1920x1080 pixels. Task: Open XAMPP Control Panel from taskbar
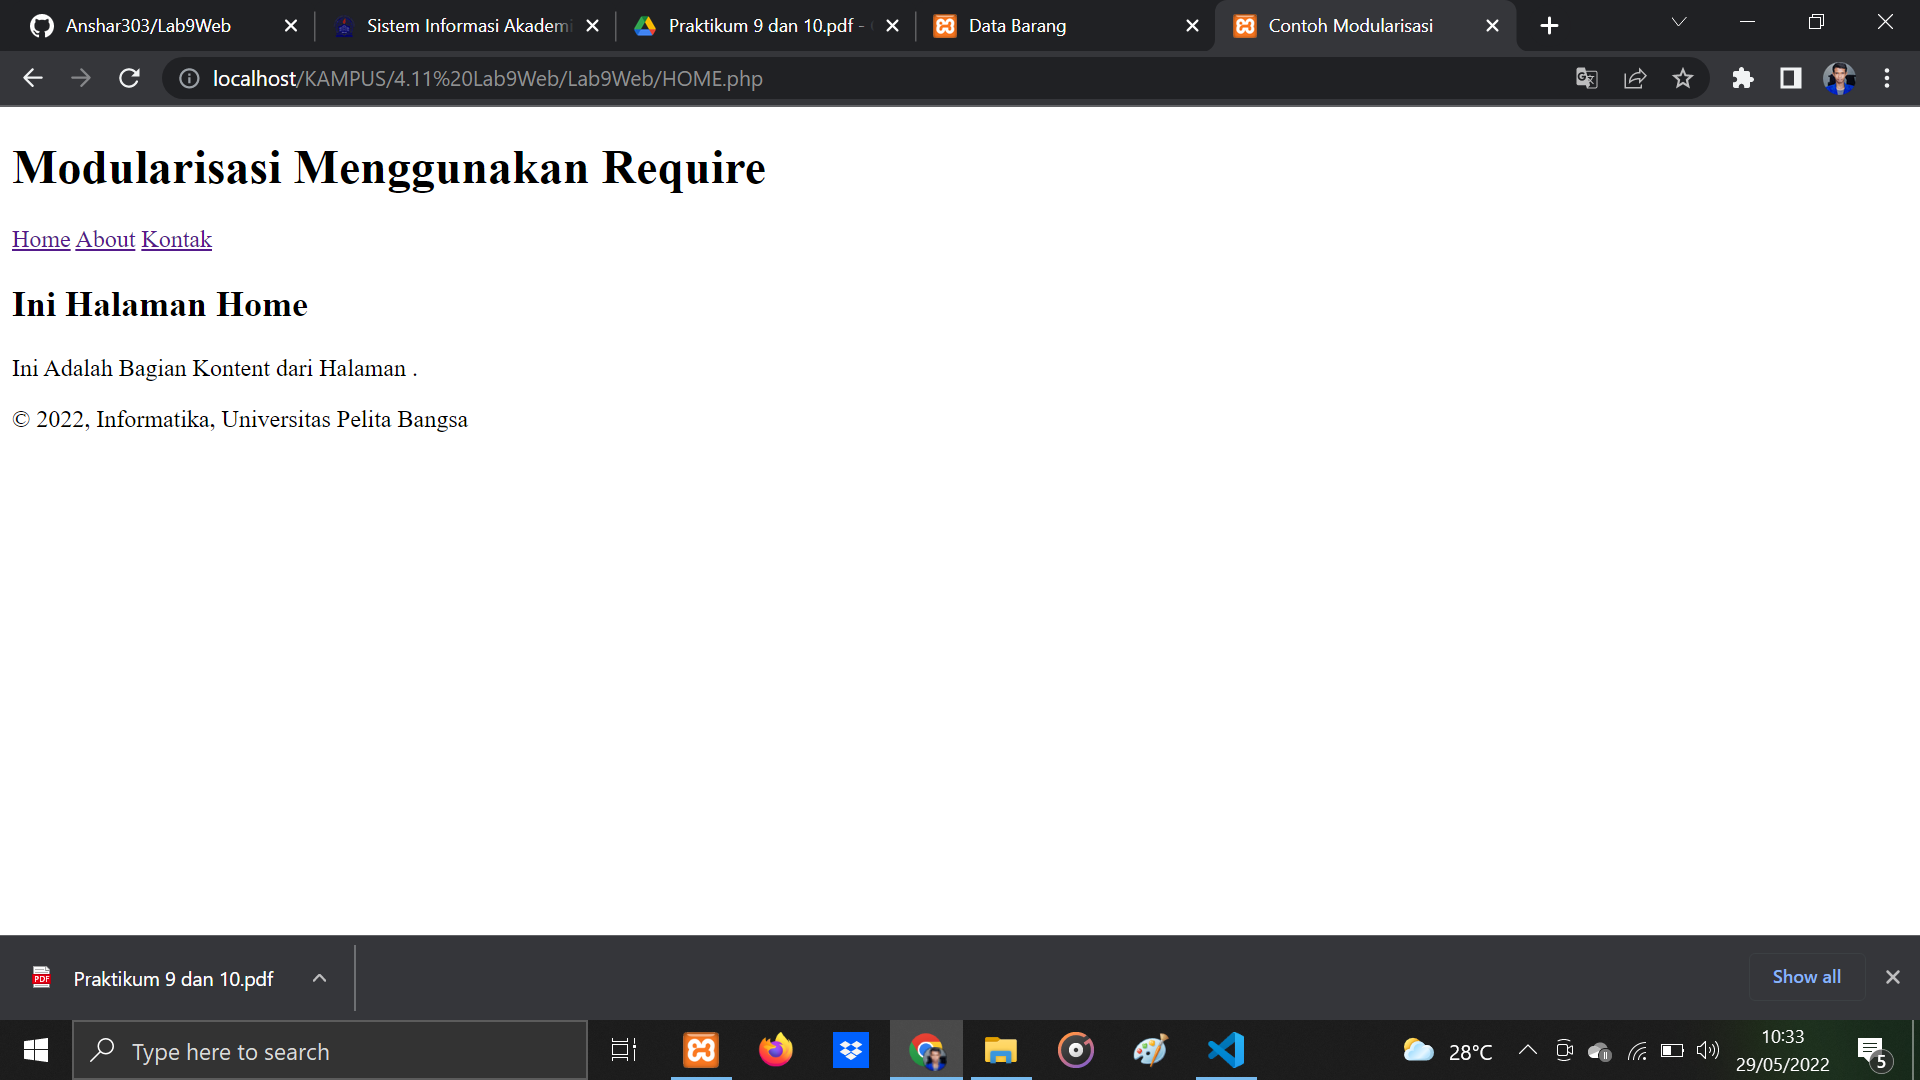[x=701, y=1050]
